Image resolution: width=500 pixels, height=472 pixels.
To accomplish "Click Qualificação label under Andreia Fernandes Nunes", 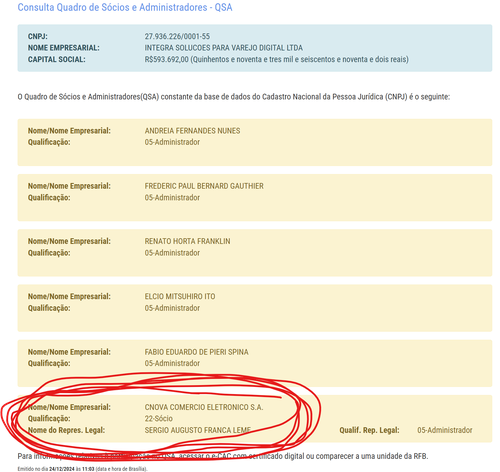I will click(49, 142).
